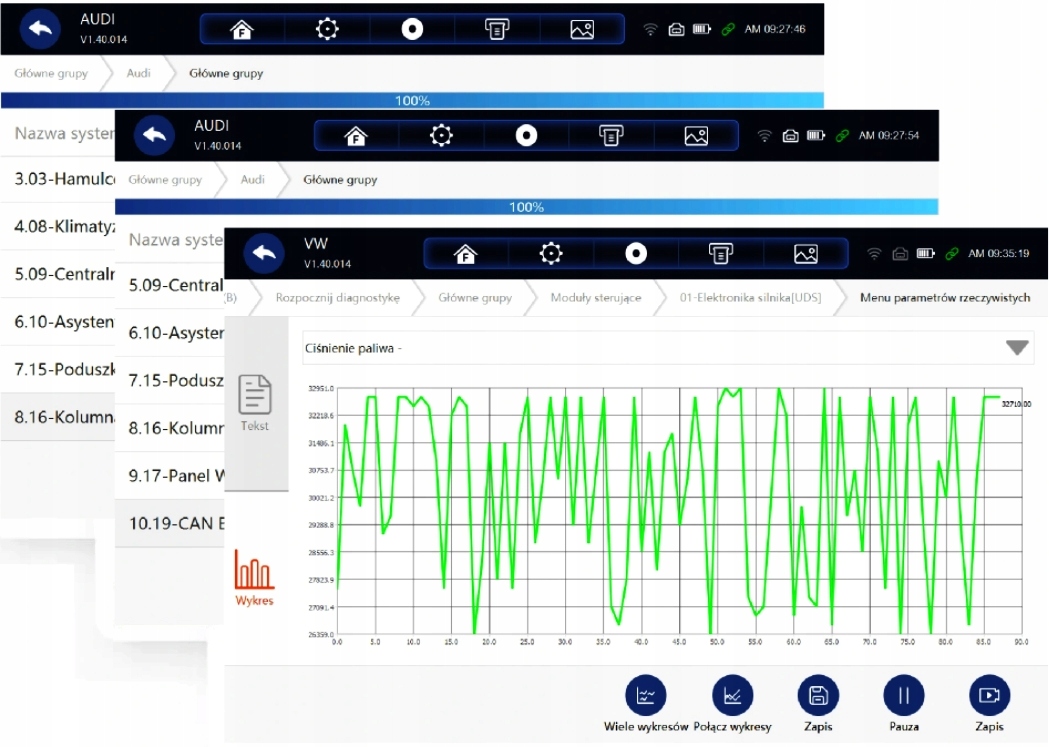Click 100% progress bar in middle AUDI window

pos(527,207)
